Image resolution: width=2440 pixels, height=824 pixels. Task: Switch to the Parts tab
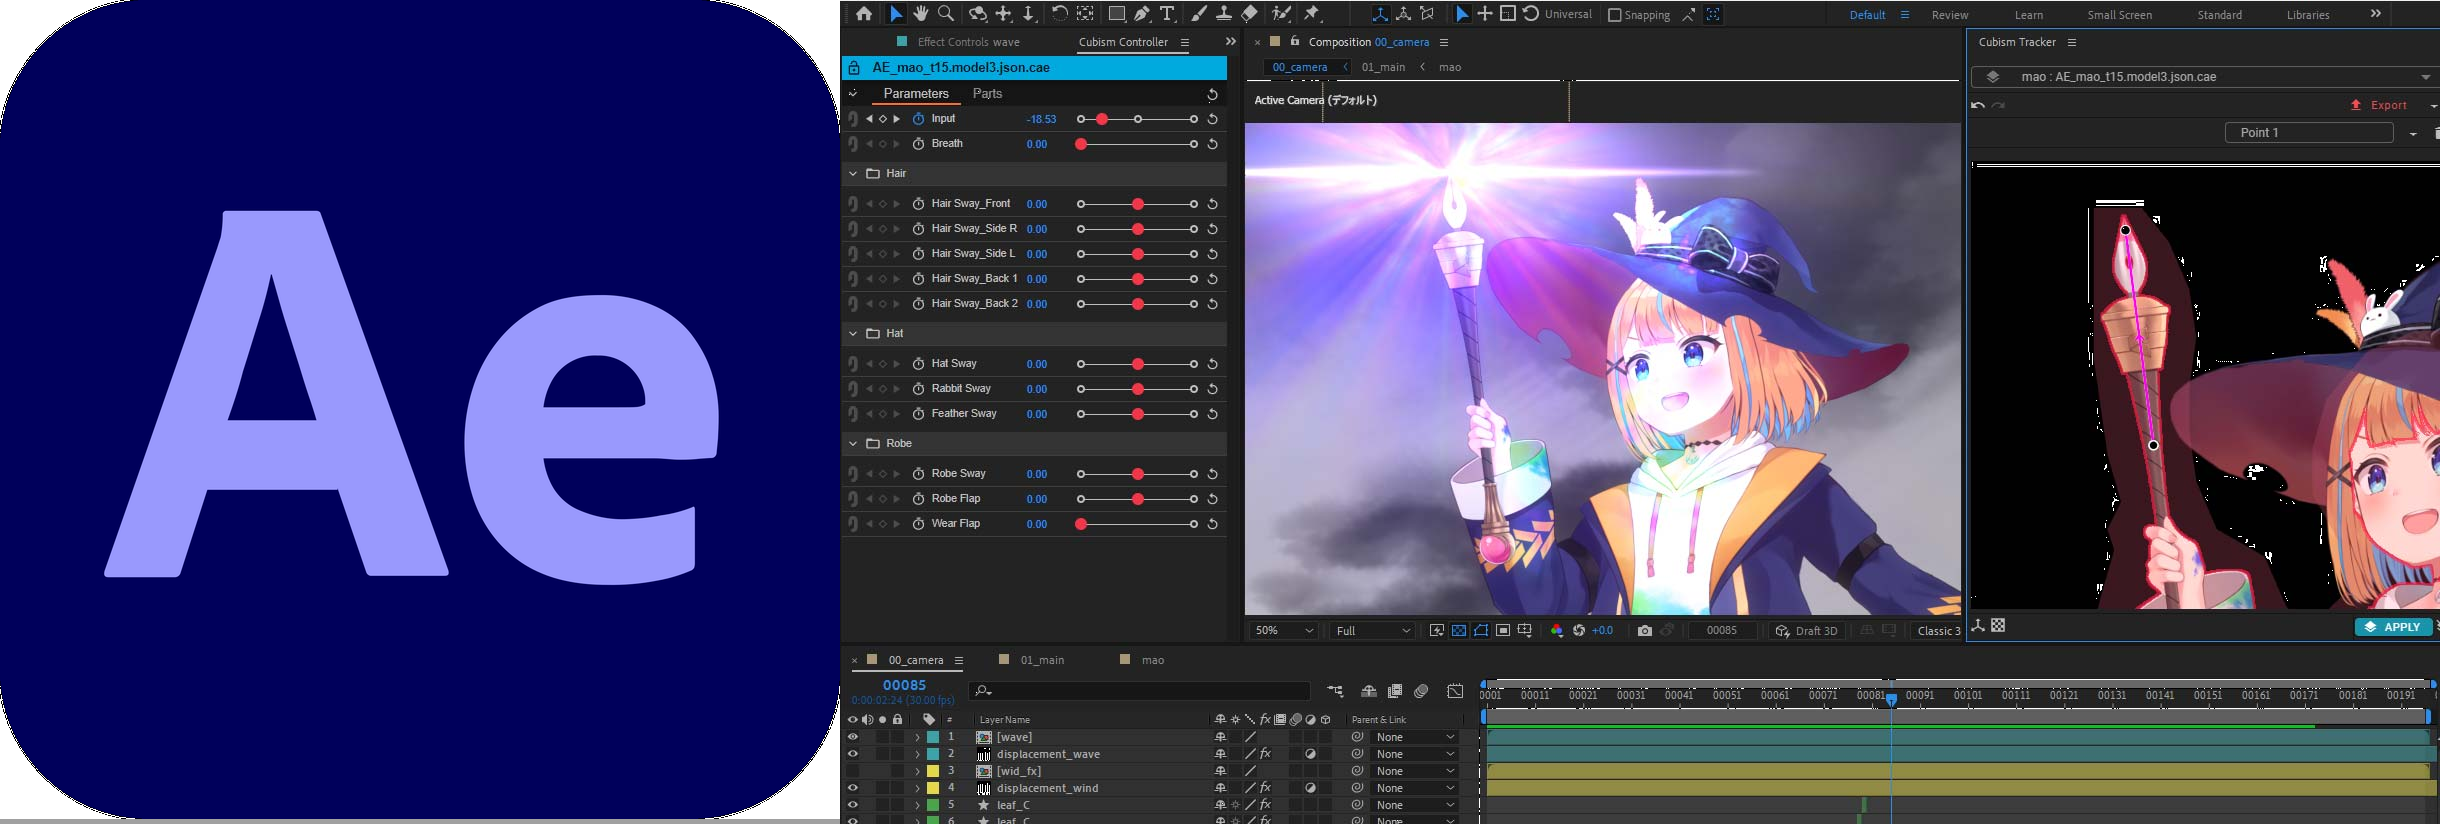click(987, 94)
